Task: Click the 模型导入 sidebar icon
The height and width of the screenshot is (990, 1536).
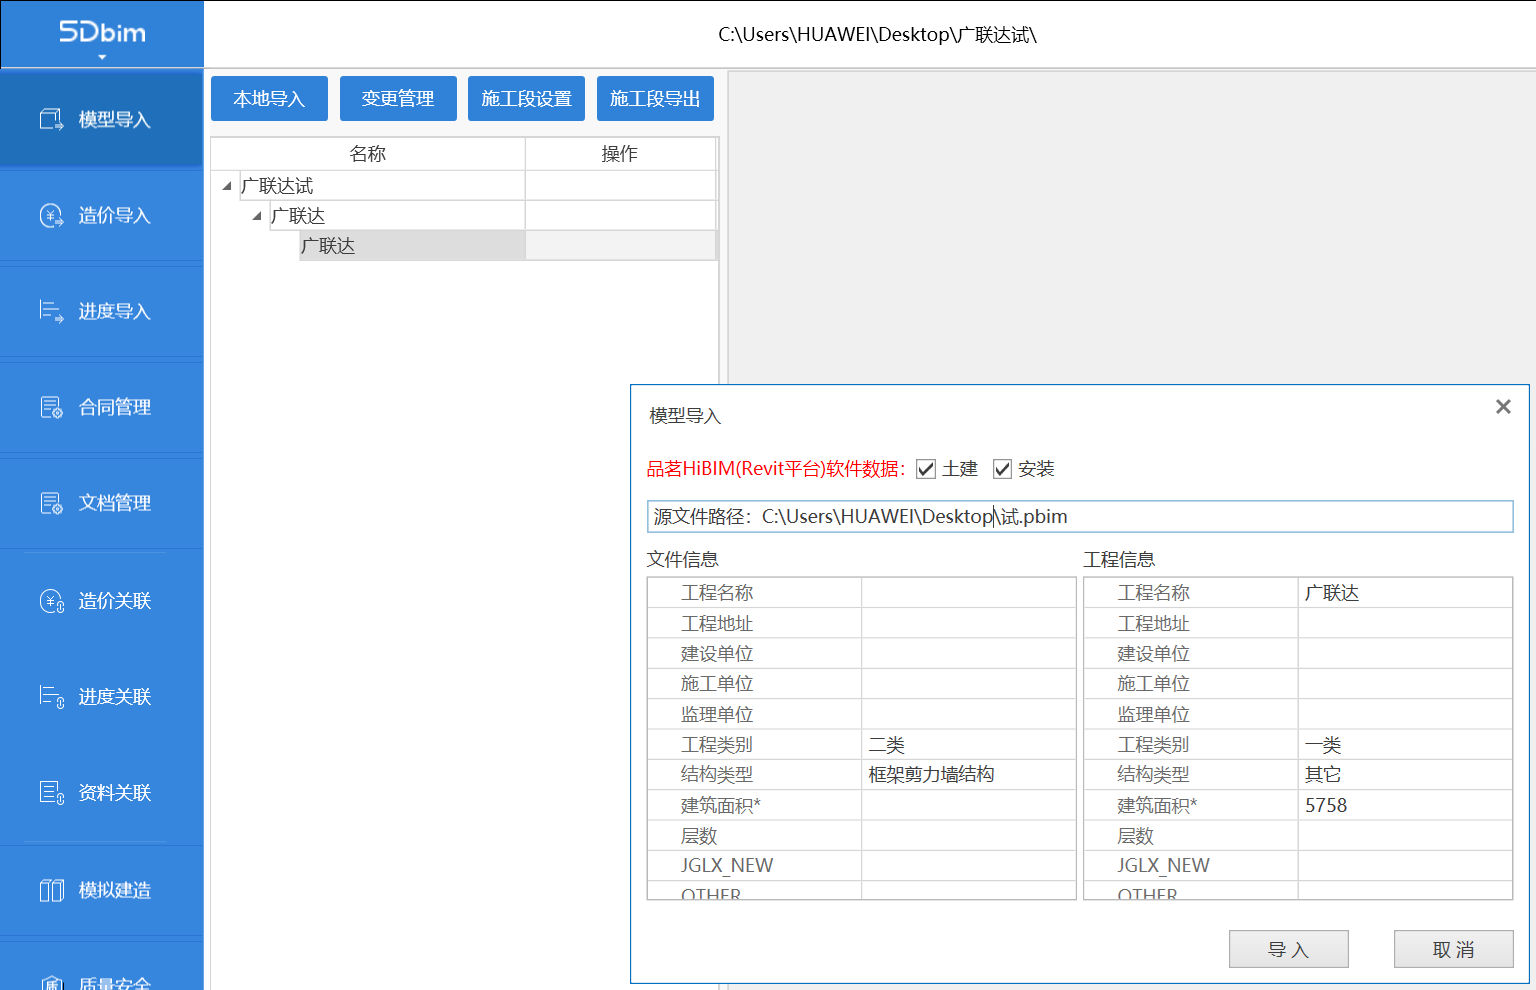Action: (x=51, y=120)
